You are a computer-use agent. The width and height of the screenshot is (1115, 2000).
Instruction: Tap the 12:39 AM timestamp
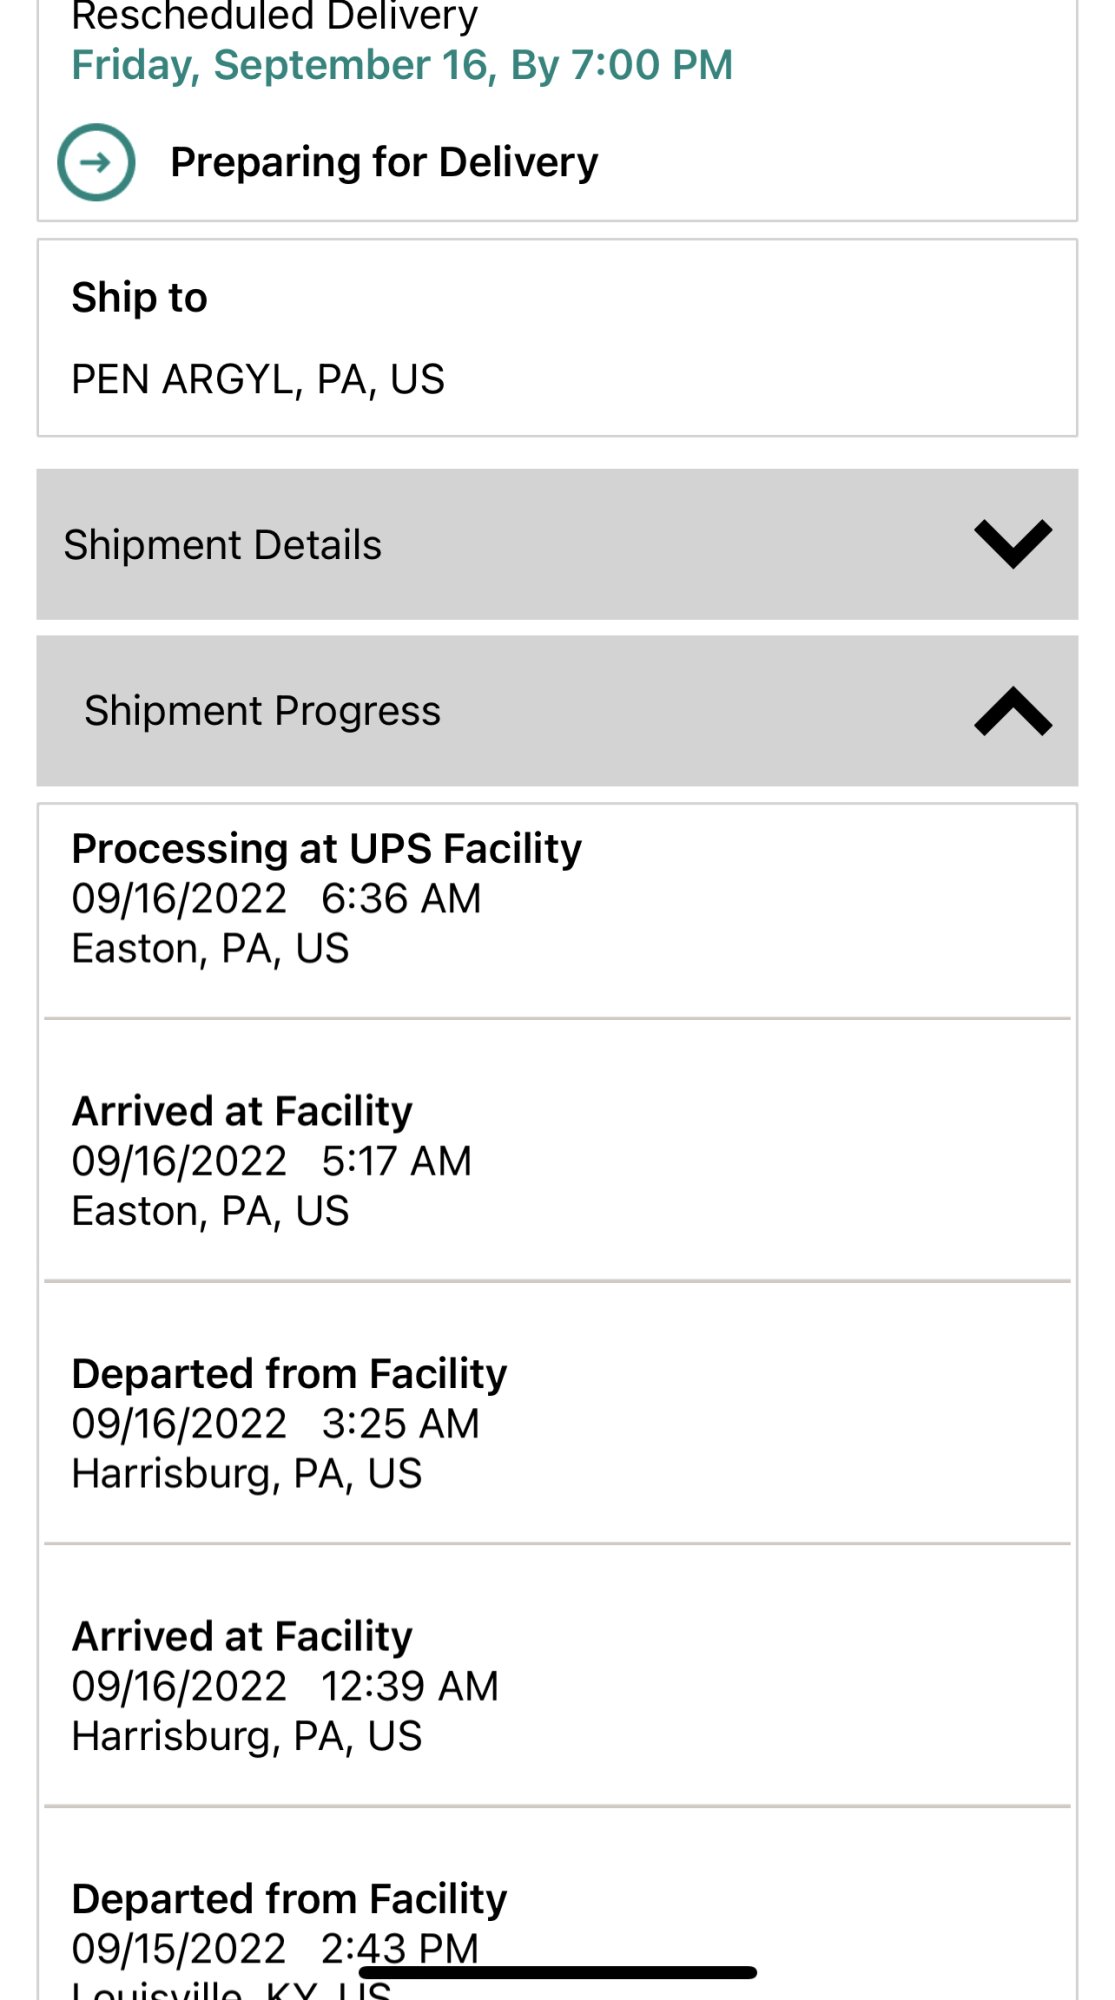tap(409, 1687)
